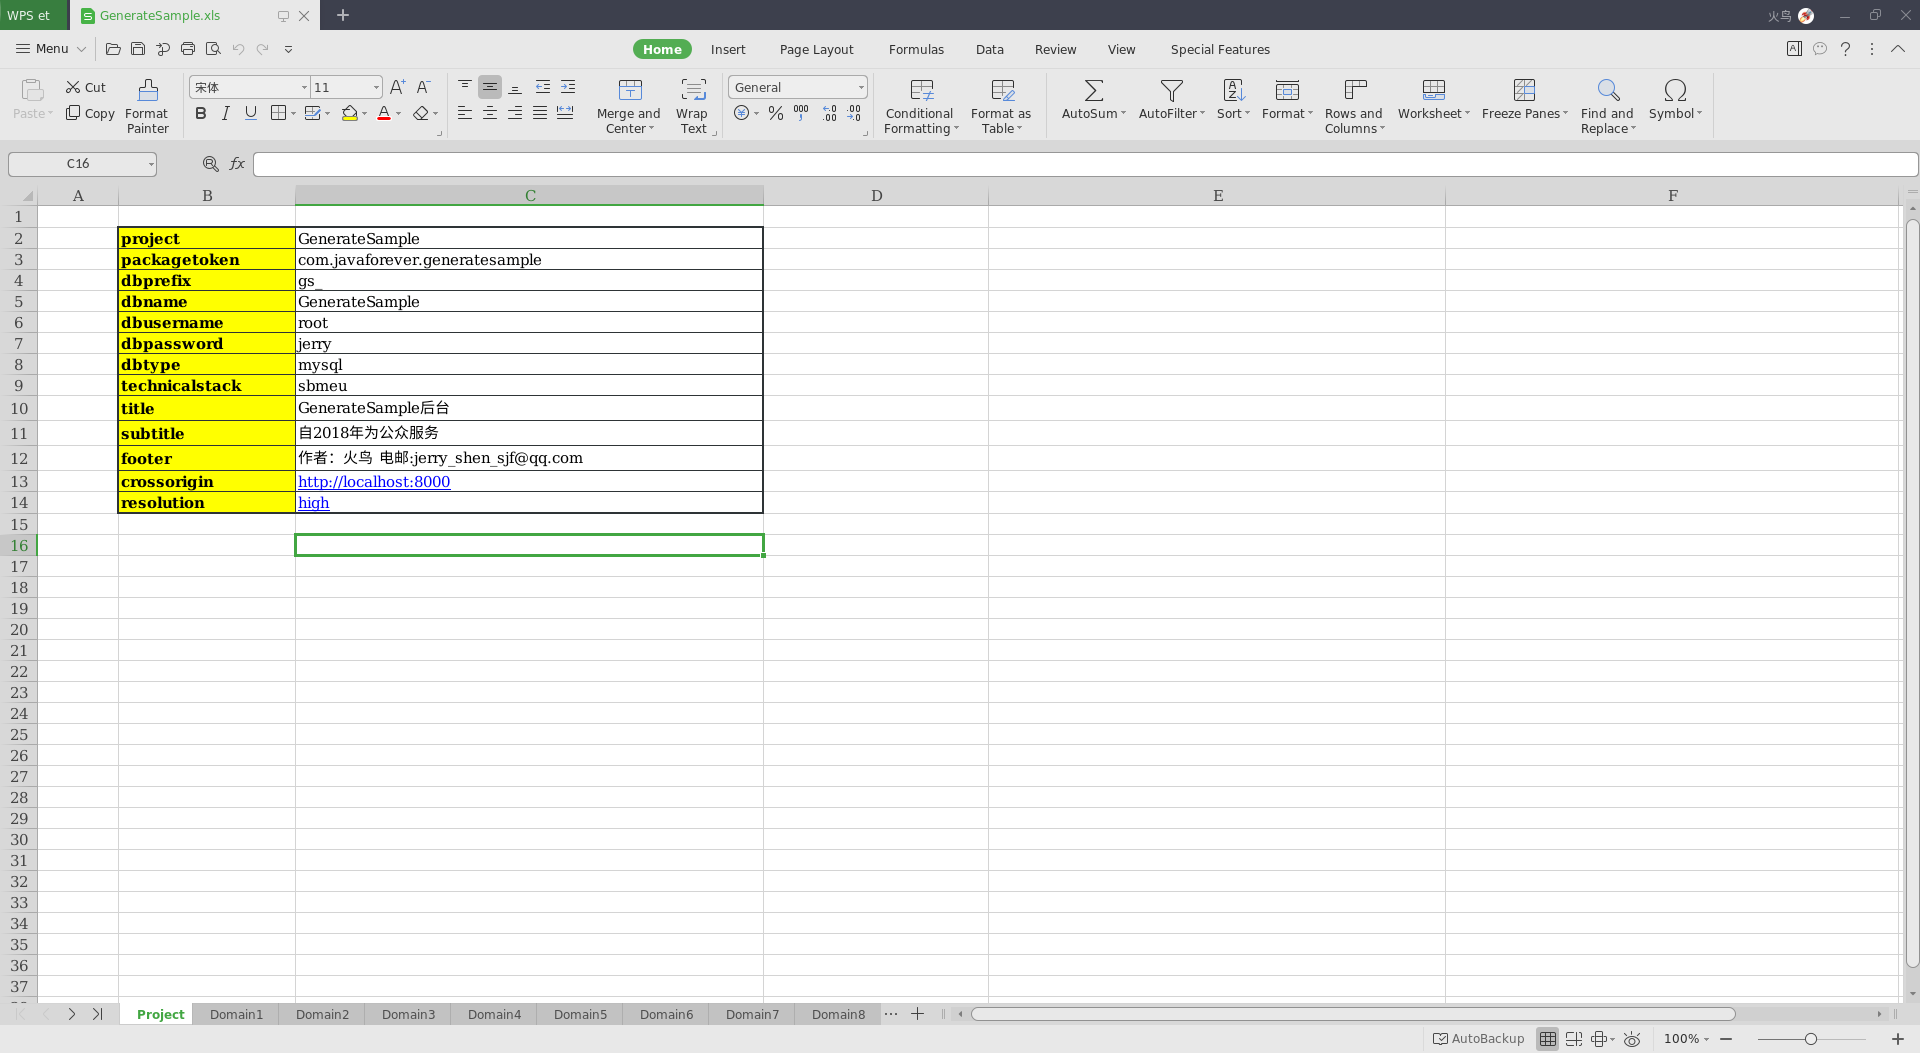Increase indent in the alignment group

(x=568, y=87)
